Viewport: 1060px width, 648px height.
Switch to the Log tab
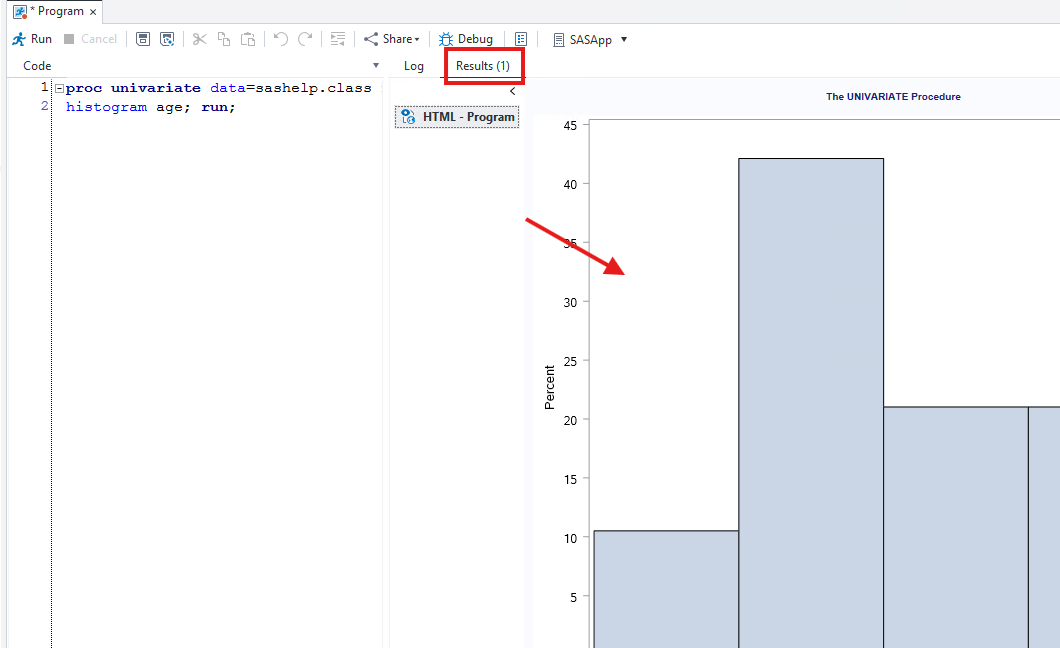414,65
